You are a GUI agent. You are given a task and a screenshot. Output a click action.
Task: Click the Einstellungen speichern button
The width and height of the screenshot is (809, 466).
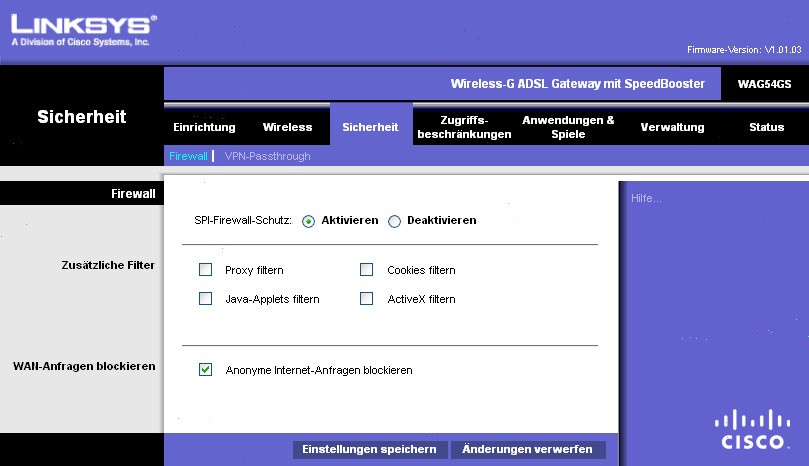[x=369, y=450]
